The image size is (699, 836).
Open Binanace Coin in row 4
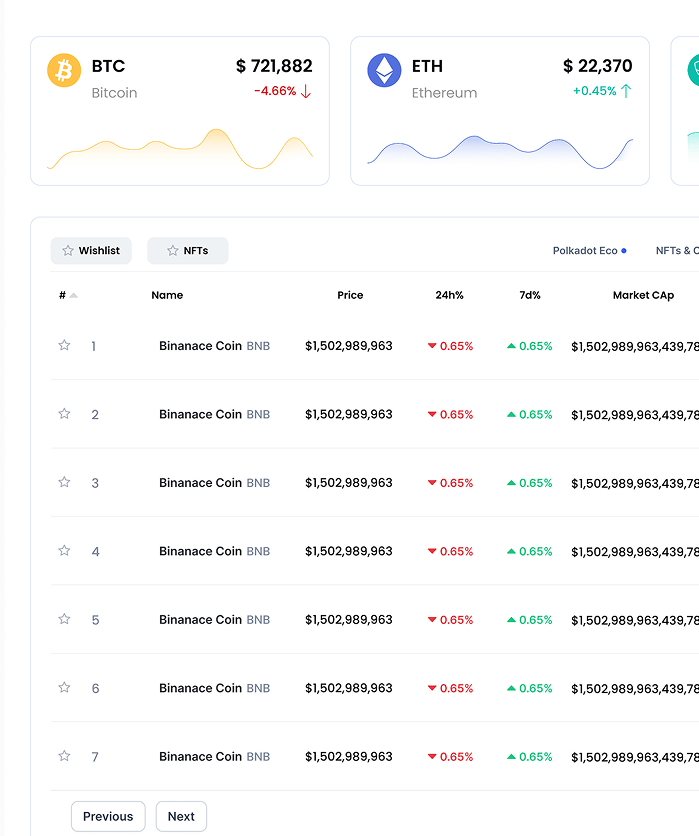(x=200, y=551)
